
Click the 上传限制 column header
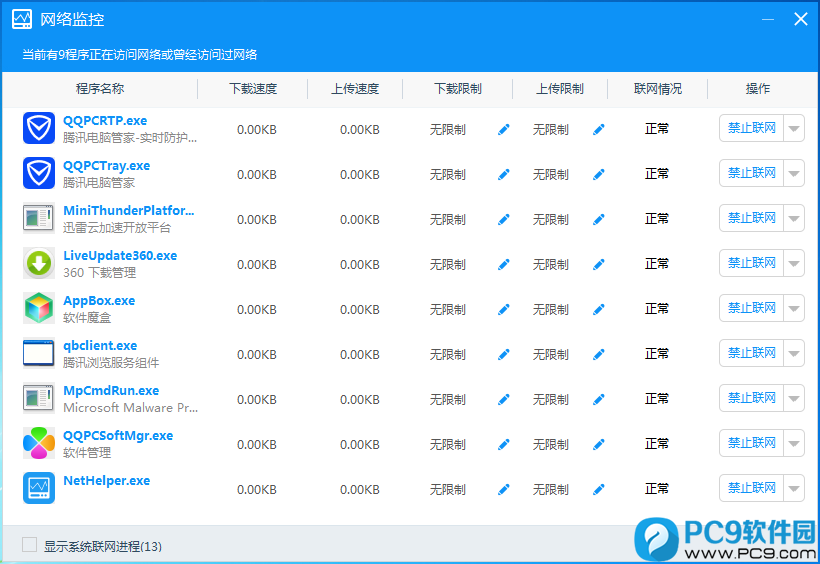tap(560, 88)
